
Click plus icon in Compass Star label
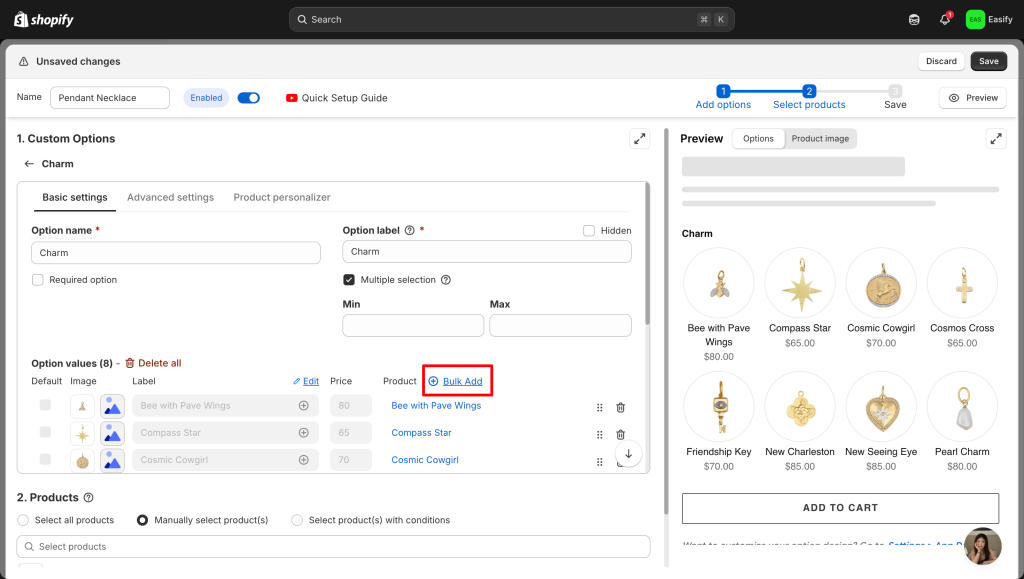[303, 433]
